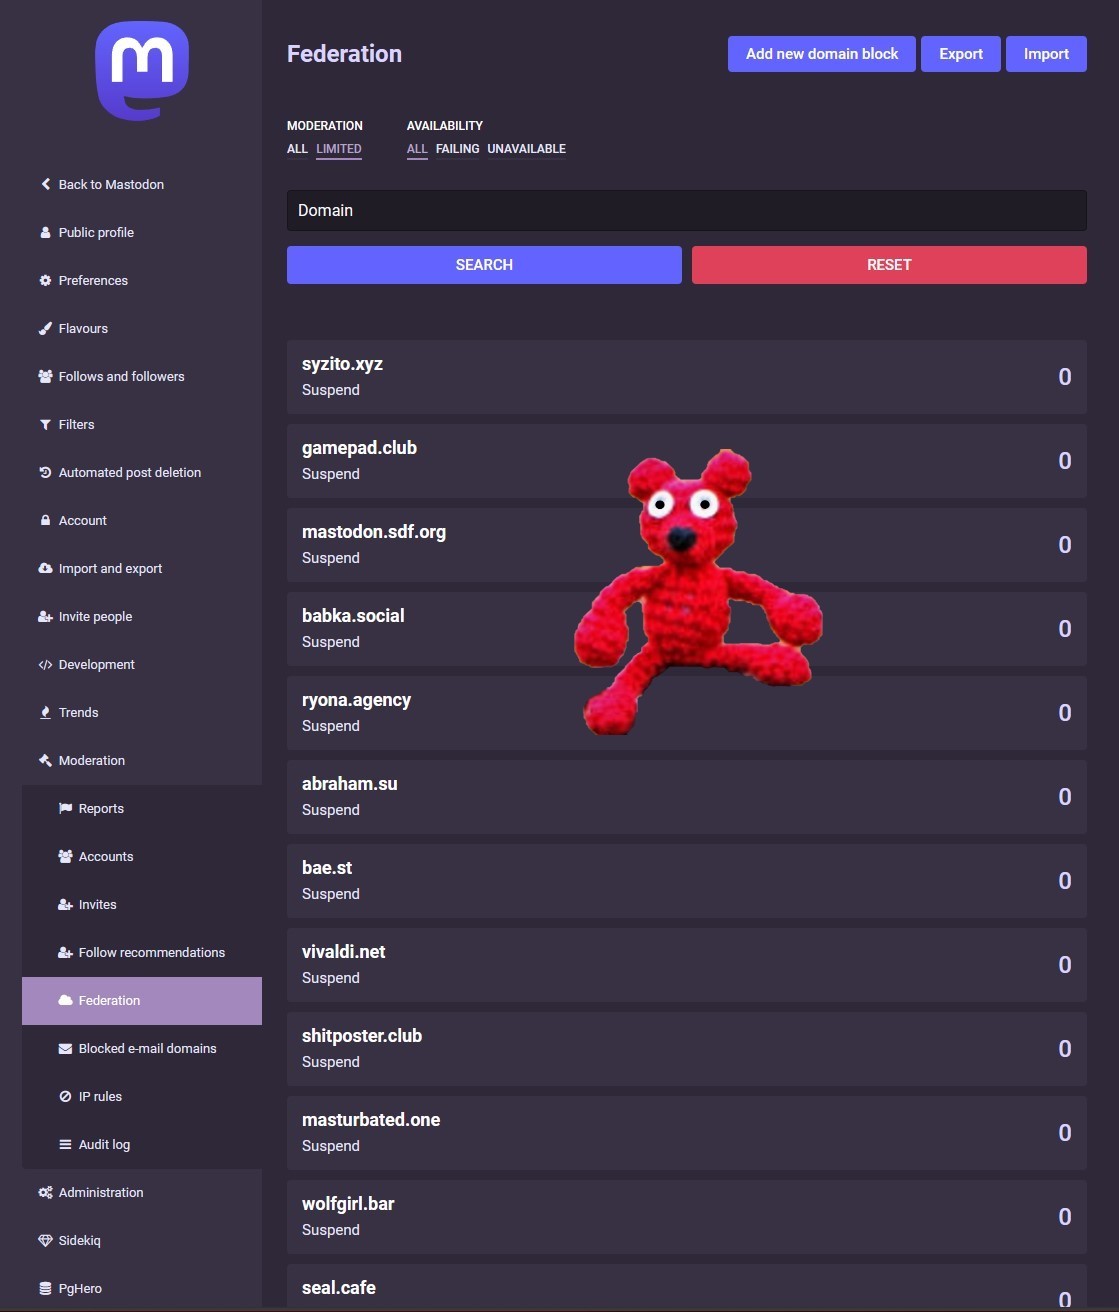Click the Development code icon
Screen dimensions: 1119x1312
[45, 664]
